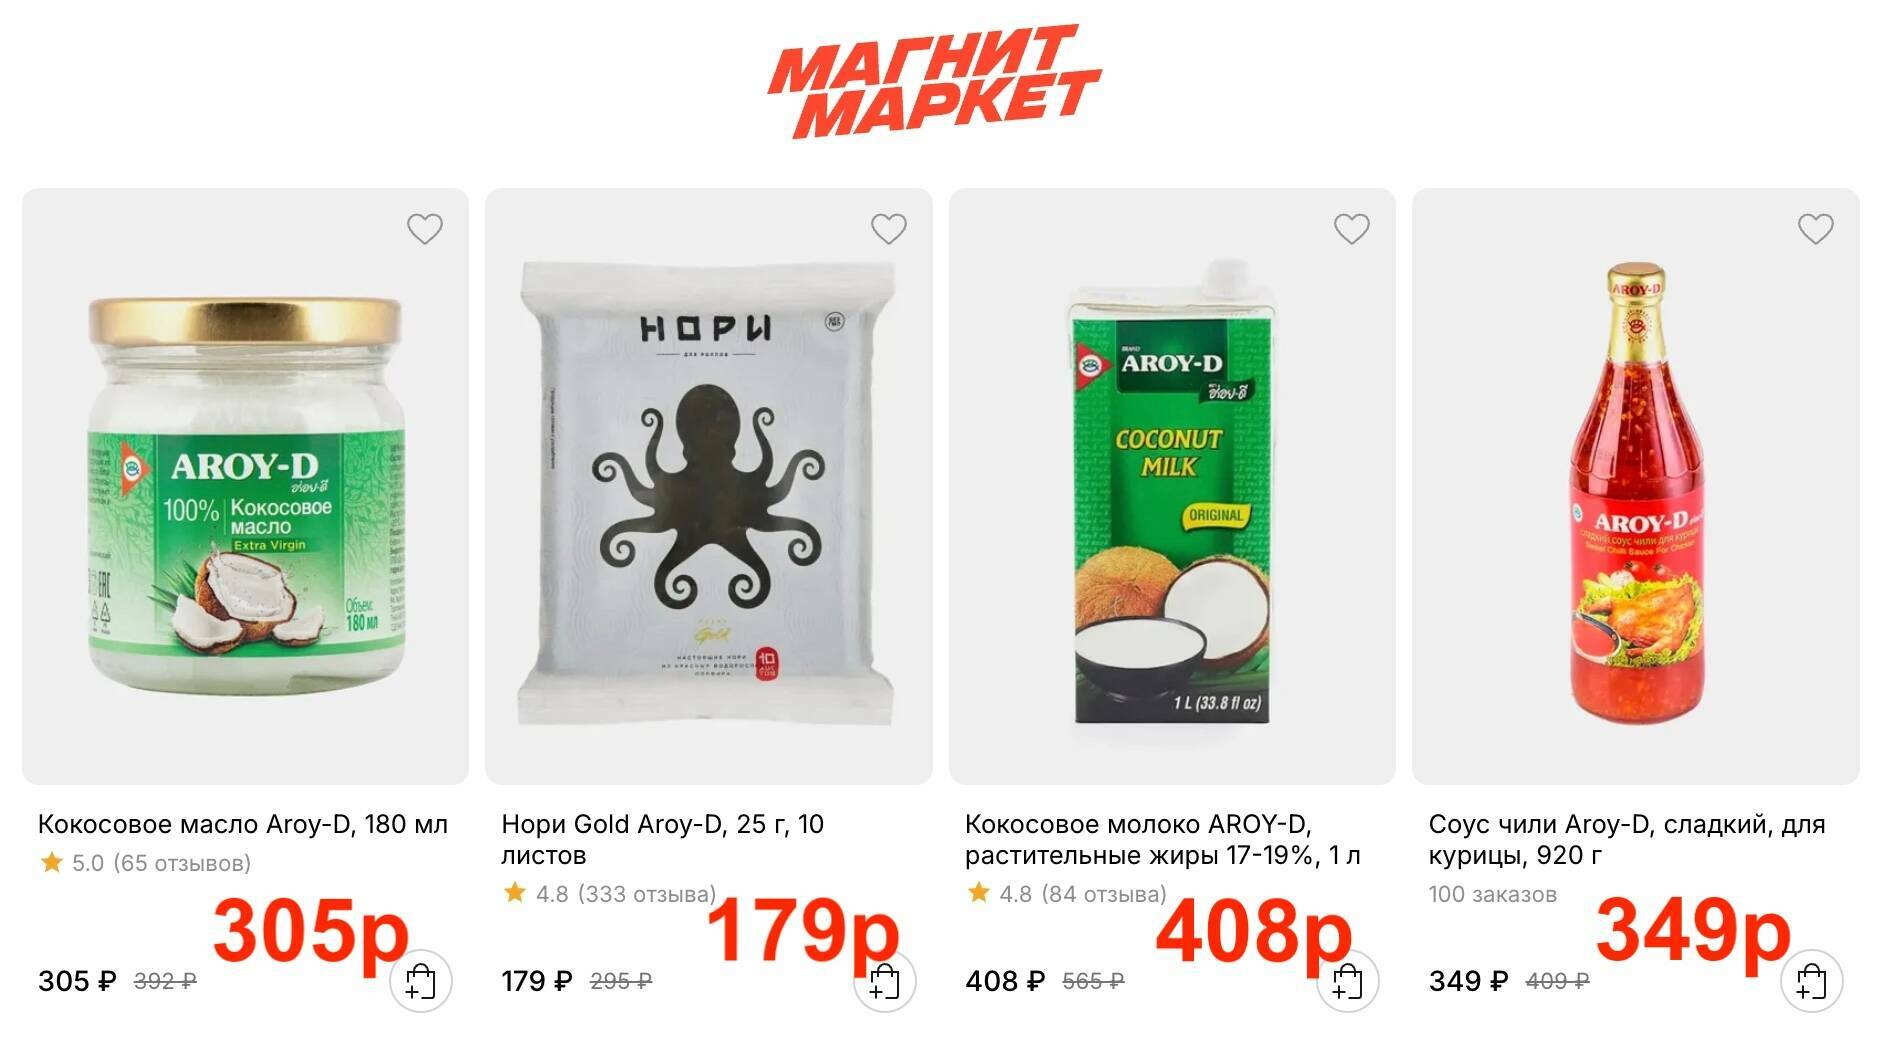Open the Магнит Маркет logo homepage
The image size is (1890, 1038).
pyautogui.click(x=934, y=82)
